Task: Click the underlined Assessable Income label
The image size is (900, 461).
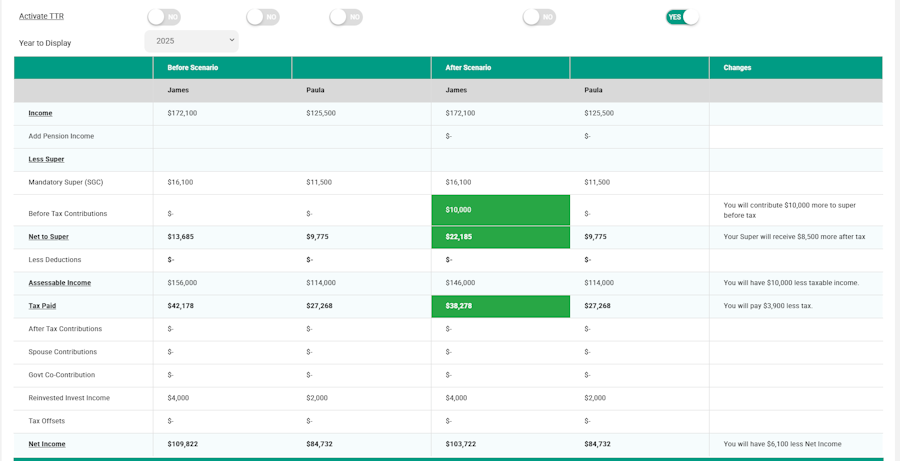Action: pyautogui.click(x=60, y=283)
